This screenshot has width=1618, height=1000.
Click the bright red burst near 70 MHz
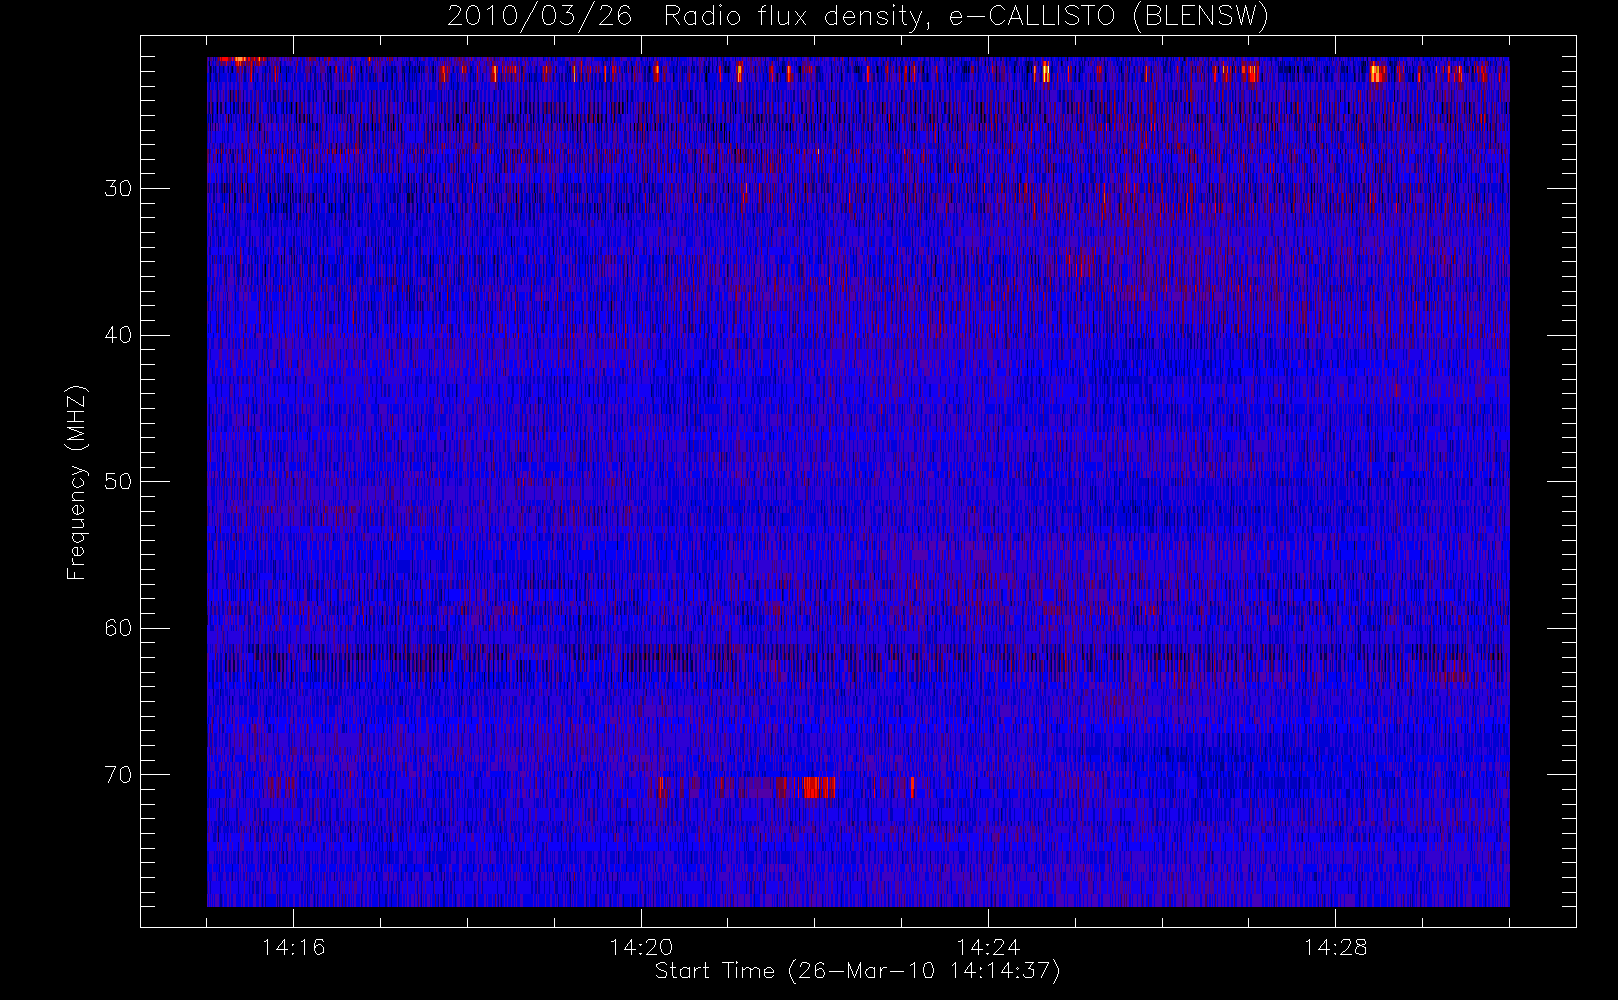(x=818, y=787)
